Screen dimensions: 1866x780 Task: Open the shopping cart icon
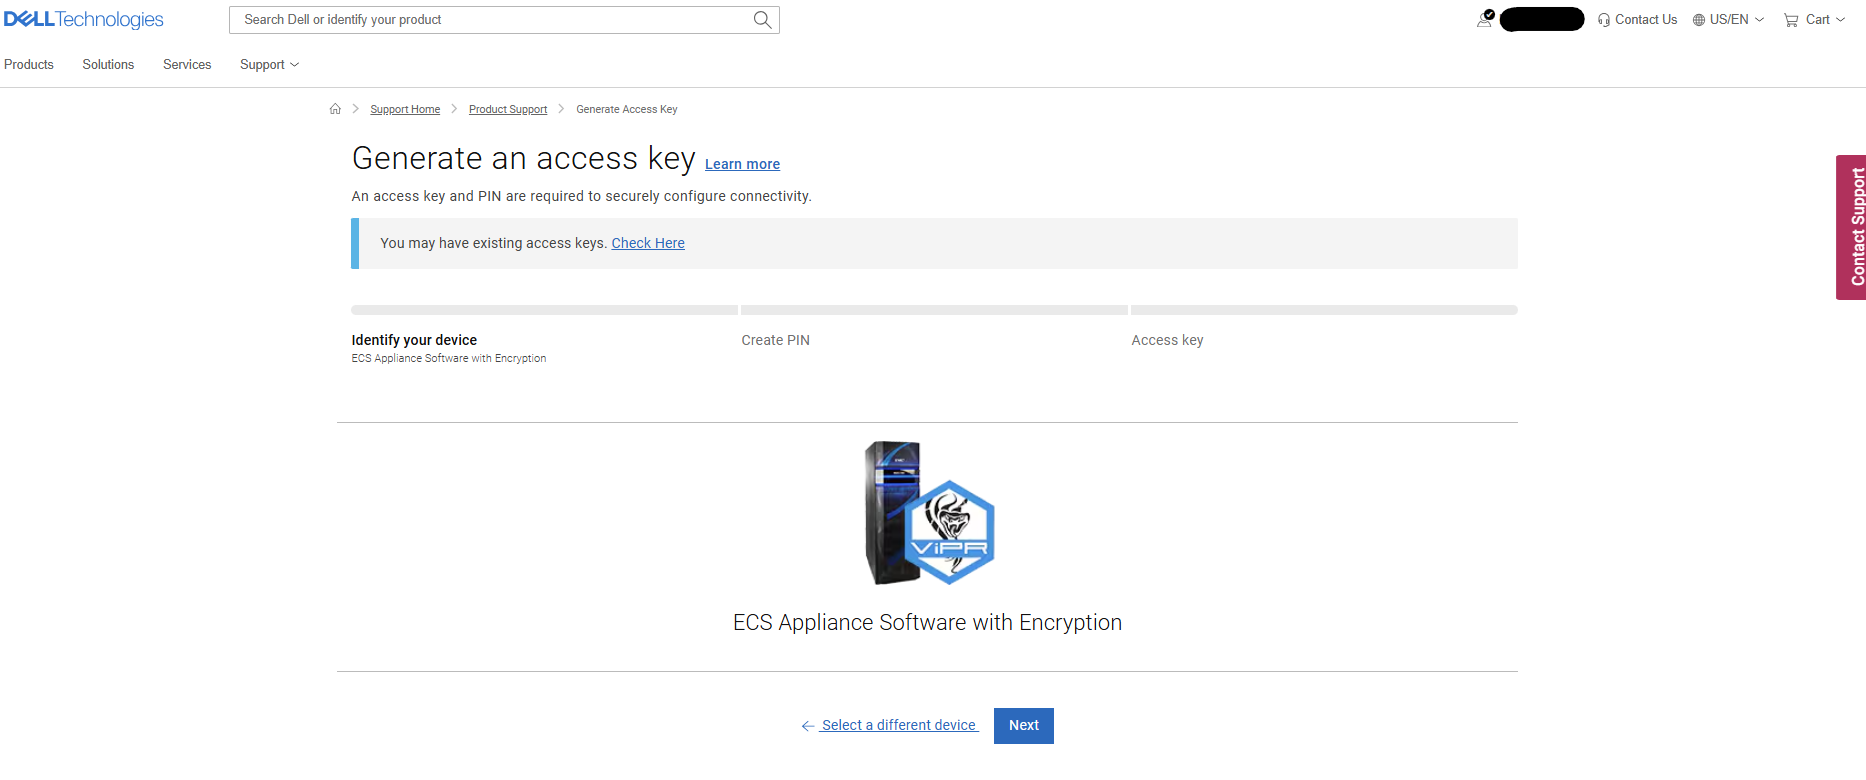1791,20
